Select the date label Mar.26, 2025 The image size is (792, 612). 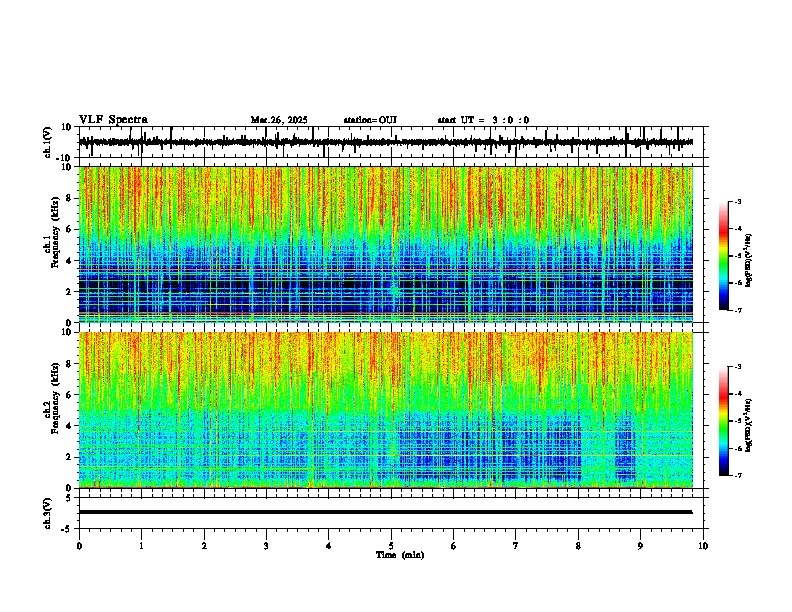(279, 120)
